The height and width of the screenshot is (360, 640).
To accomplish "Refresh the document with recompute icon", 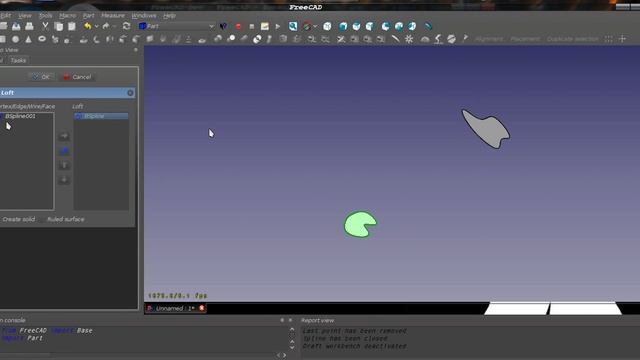I will pos(127,26).
